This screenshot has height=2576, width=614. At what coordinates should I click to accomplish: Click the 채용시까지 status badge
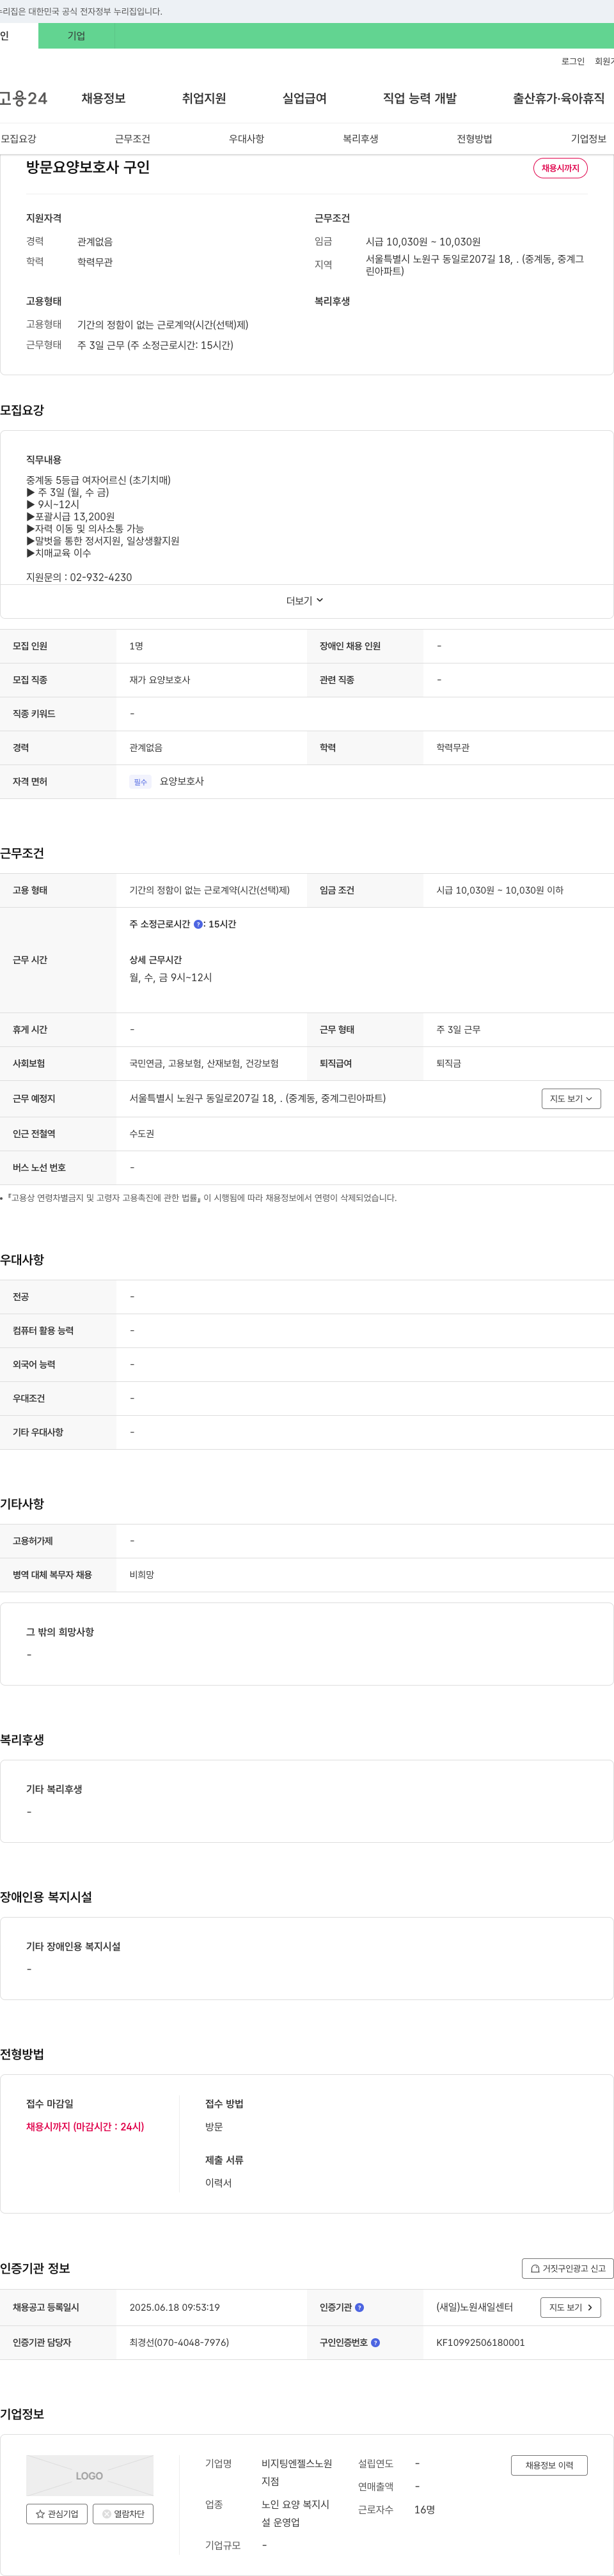560,168
